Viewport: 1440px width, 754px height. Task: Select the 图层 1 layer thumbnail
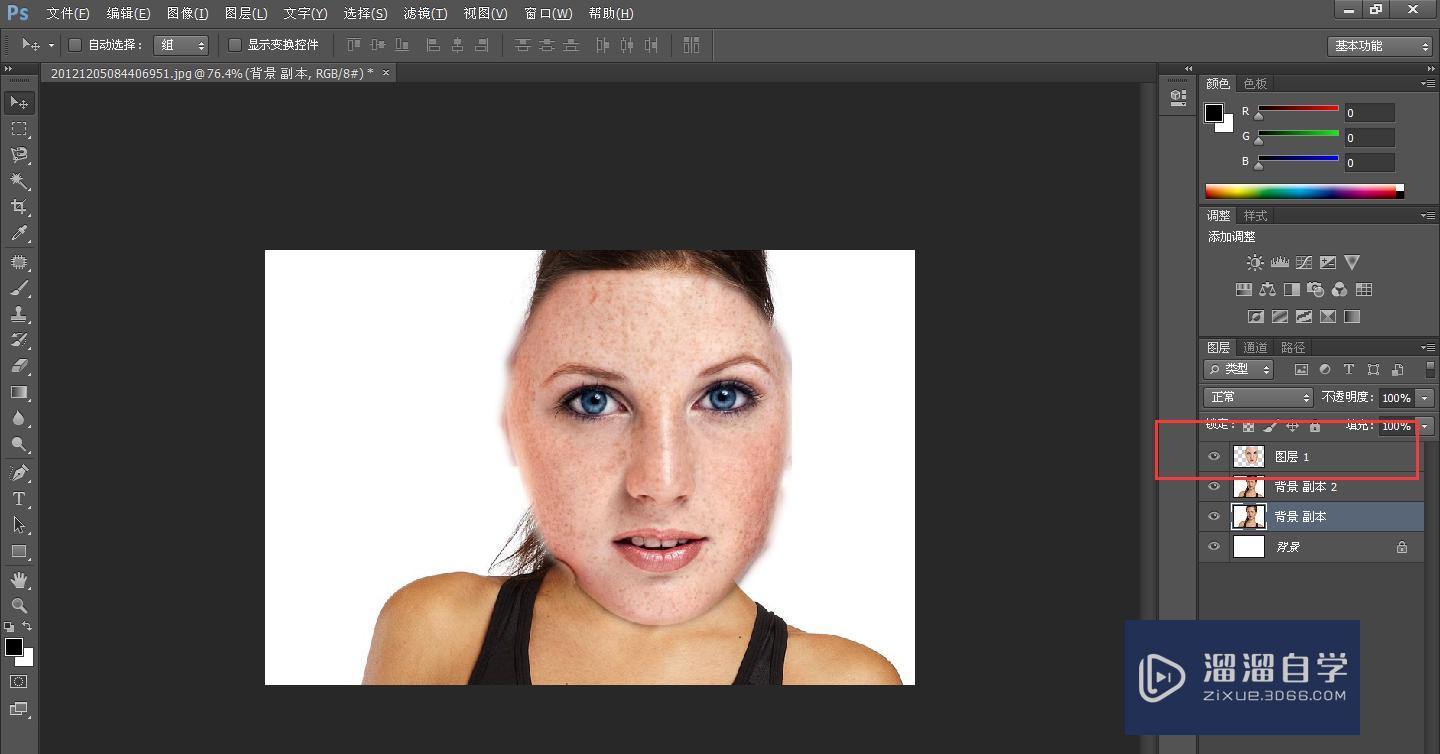pyautogui.click(x=1249, y=456)
